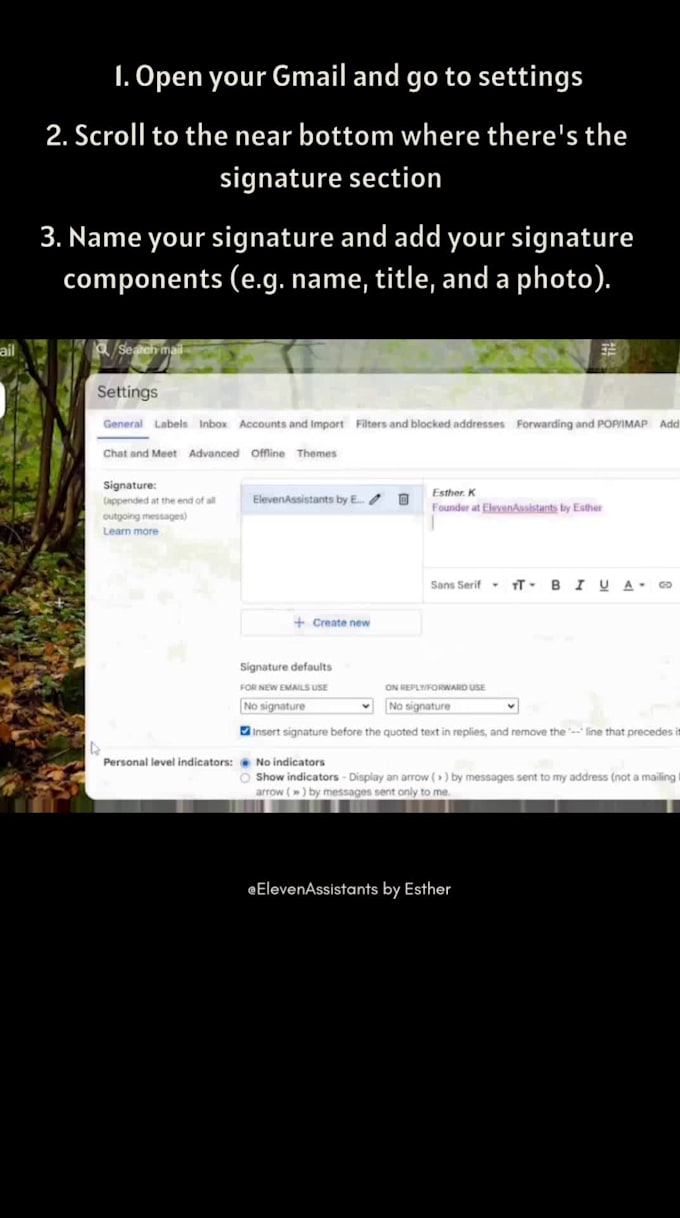Open Forwarding and POP/IMAP tab
This screenshot has height=1218, width=680.
(x=582, y=424)
